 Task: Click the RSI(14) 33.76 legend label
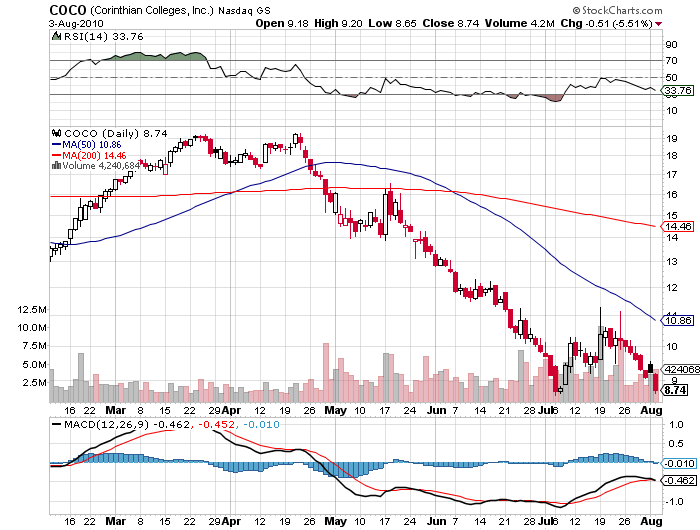click(x=104, y=37)
